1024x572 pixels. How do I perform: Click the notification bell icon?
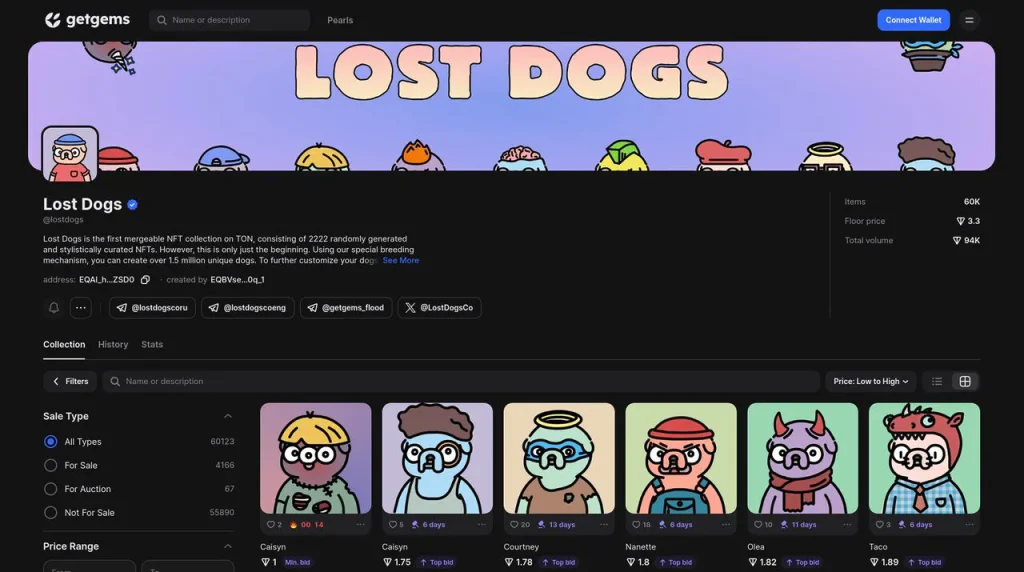54,308
